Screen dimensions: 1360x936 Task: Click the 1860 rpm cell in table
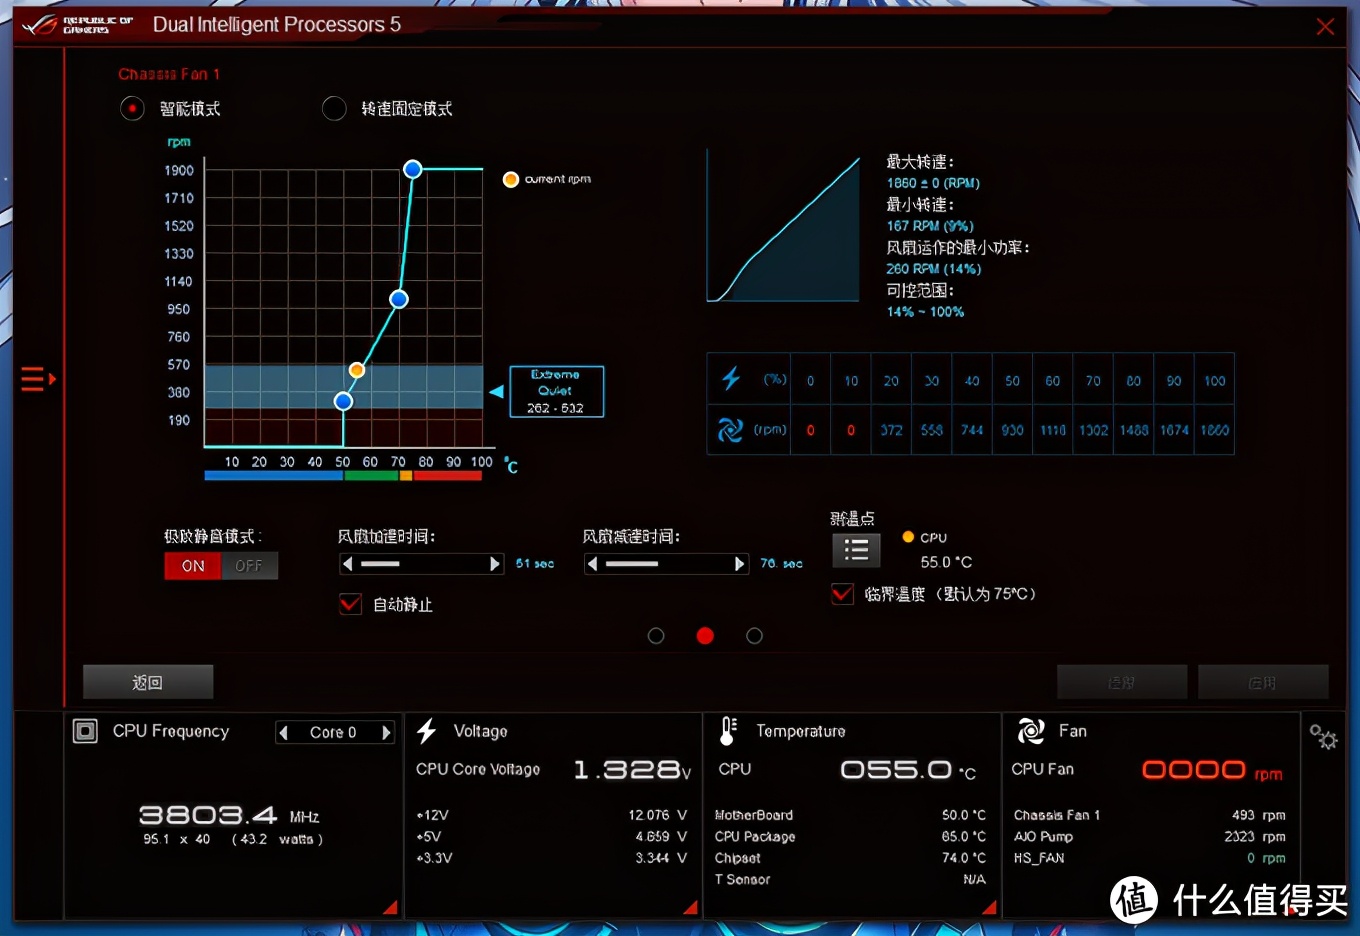[1214, 430]
